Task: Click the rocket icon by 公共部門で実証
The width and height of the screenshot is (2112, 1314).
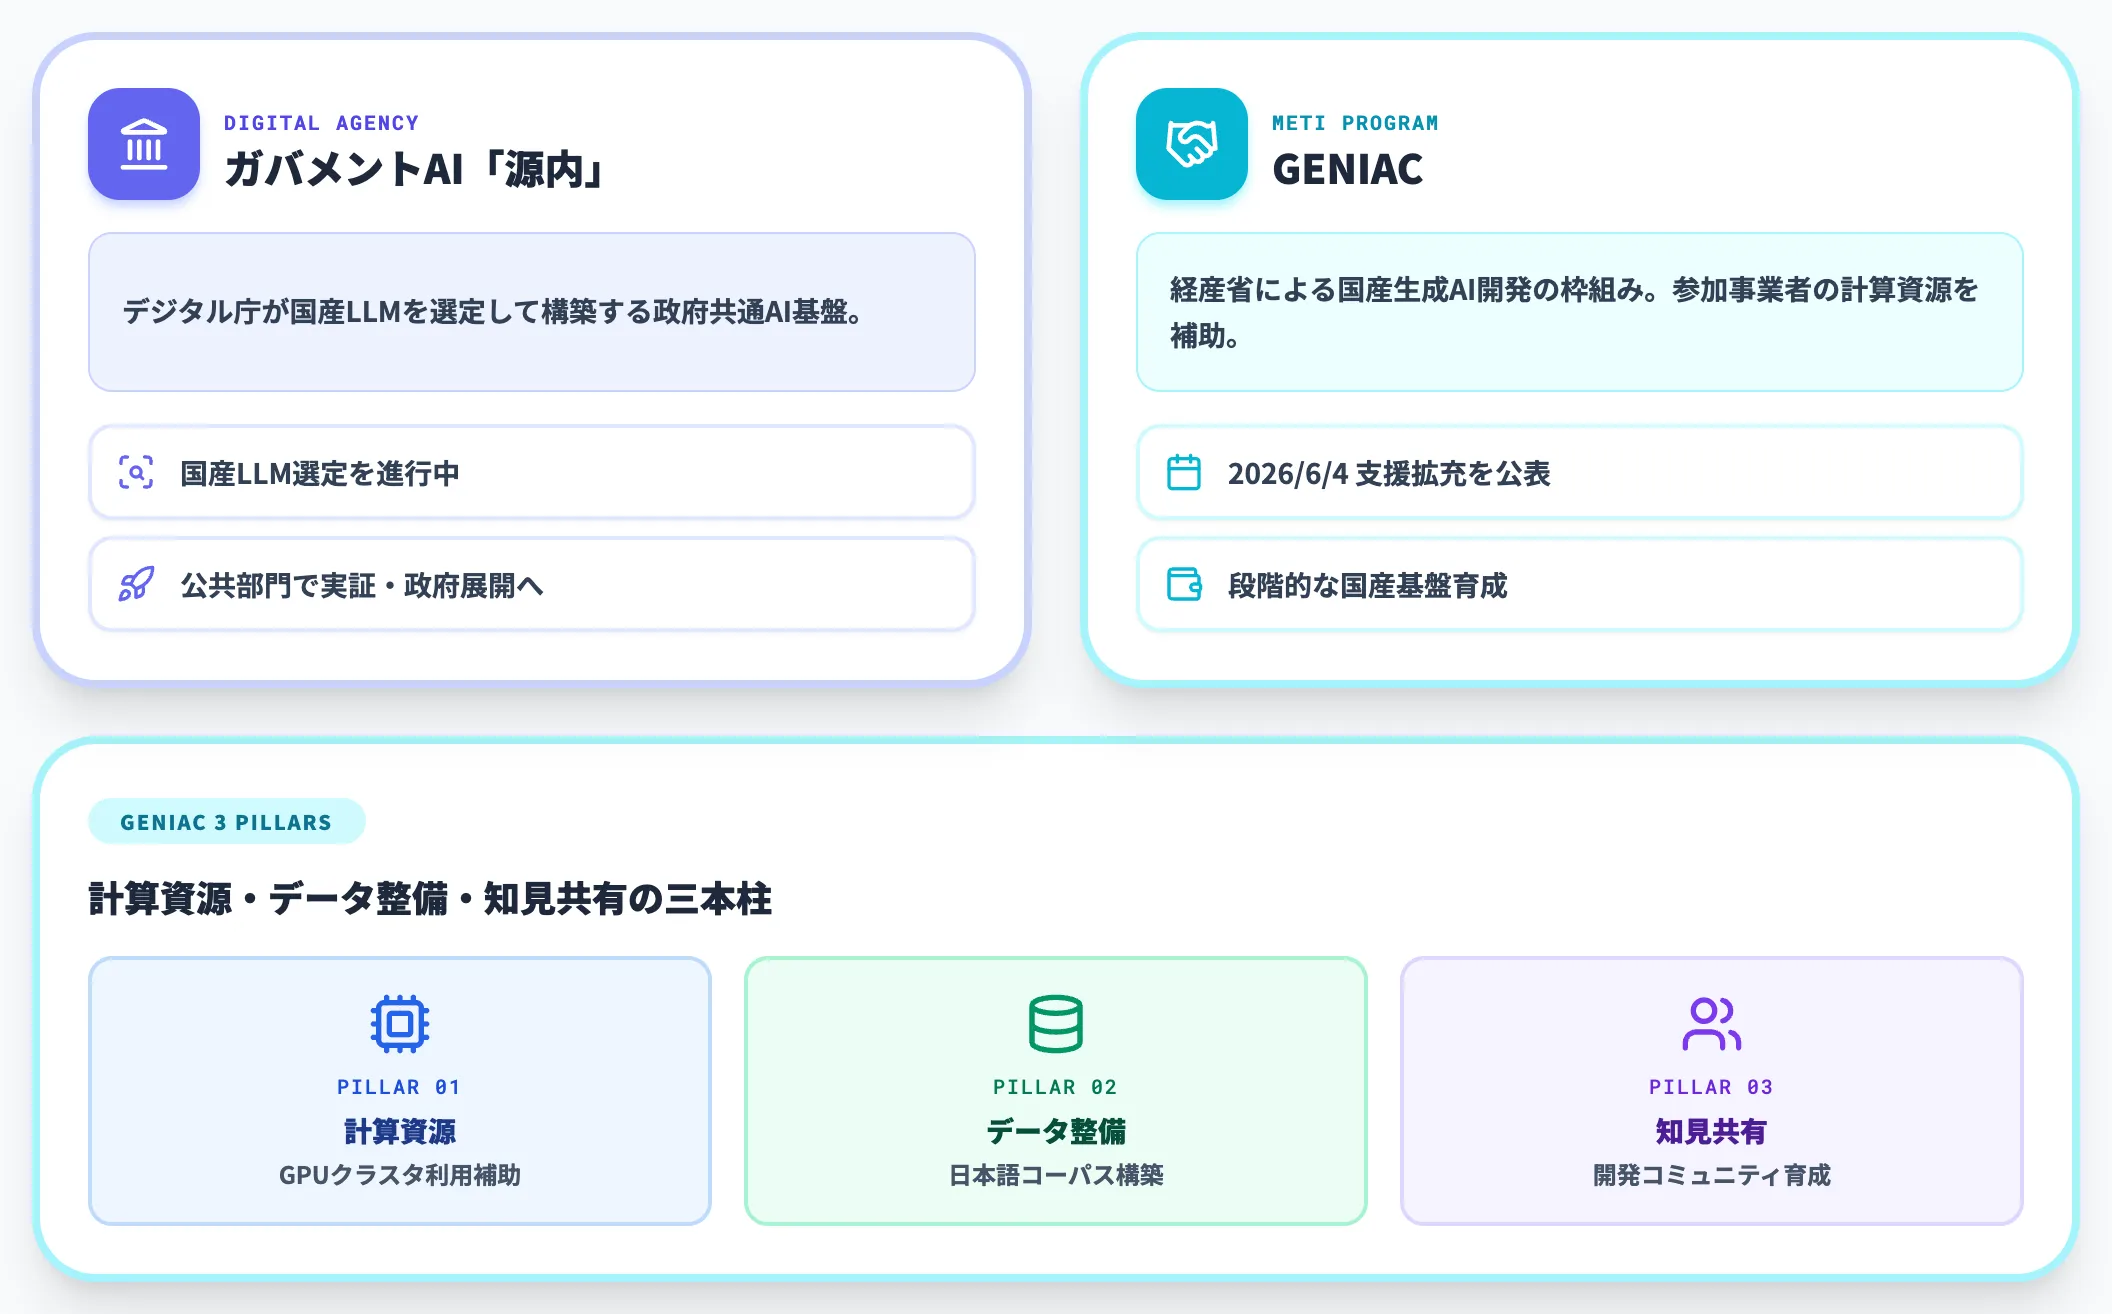Action: 136,584
